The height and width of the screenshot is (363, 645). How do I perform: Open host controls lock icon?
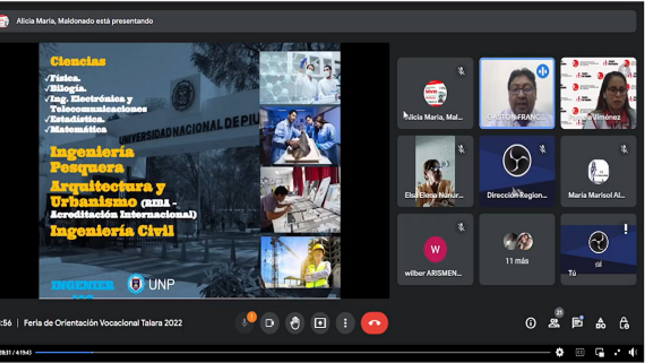pos(624,323)
